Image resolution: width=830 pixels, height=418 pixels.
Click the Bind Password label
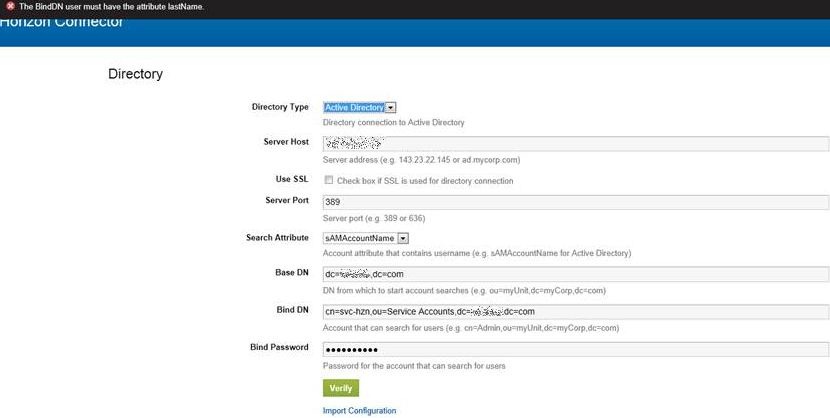[x=279, y=347]
